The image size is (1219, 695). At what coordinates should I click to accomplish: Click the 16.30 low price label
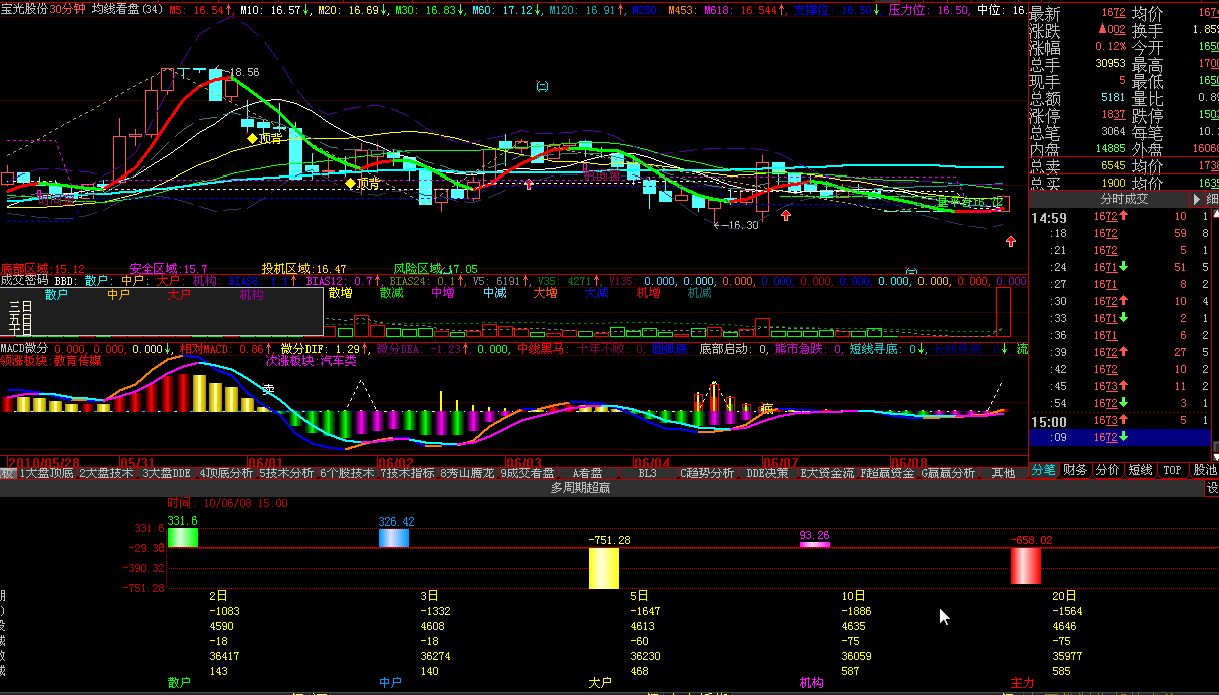(x=737, y=224)
